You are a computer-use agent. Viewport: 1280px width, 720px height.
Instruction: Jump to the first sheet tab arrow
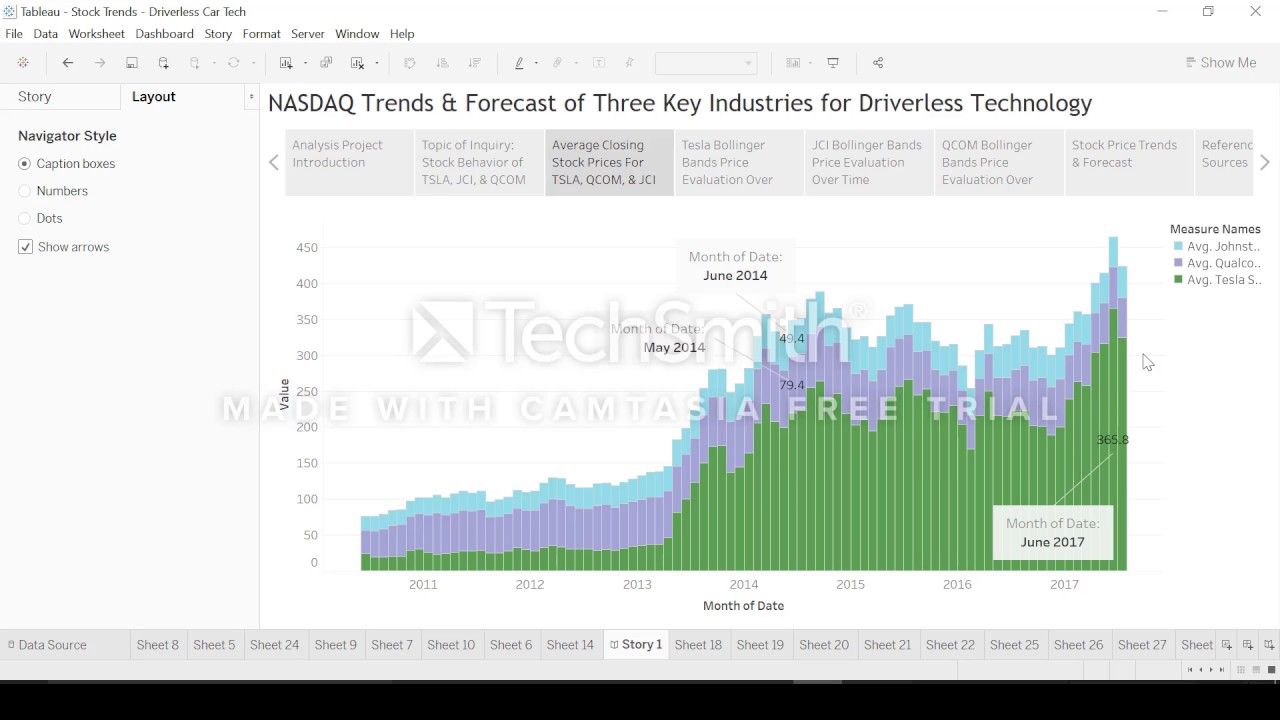[x=1190, y=670]
